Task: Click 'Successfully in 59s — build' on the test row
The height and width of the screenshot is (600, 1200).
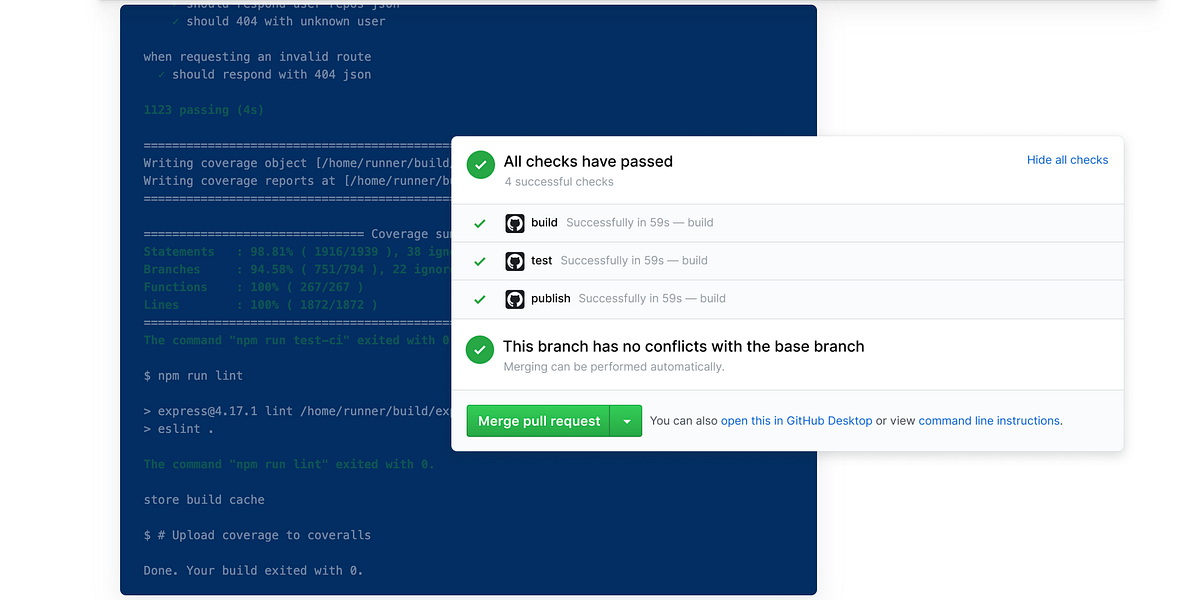Action: point(634,261)
